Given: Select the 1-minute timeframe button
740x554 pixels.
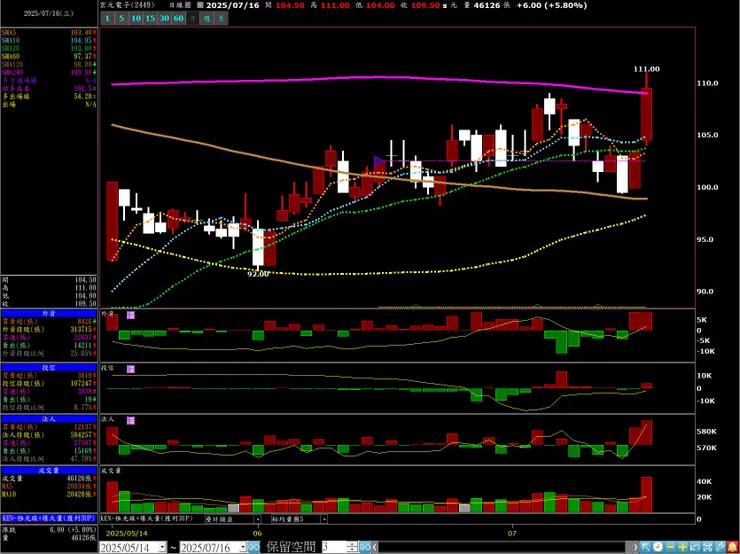Looking at the screenshot, I should [x=107, y=18].
